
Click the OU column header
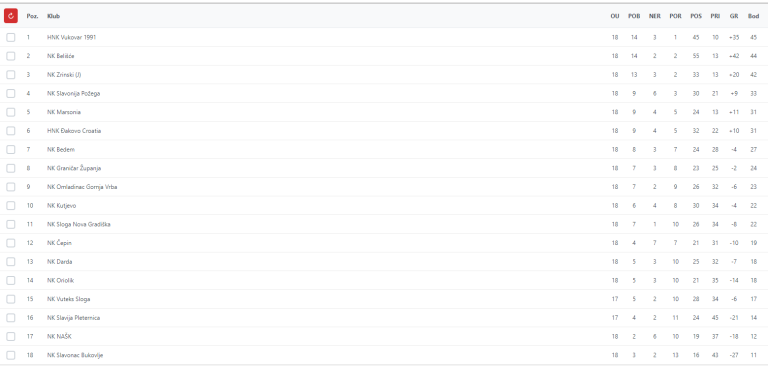coord(615,16)
